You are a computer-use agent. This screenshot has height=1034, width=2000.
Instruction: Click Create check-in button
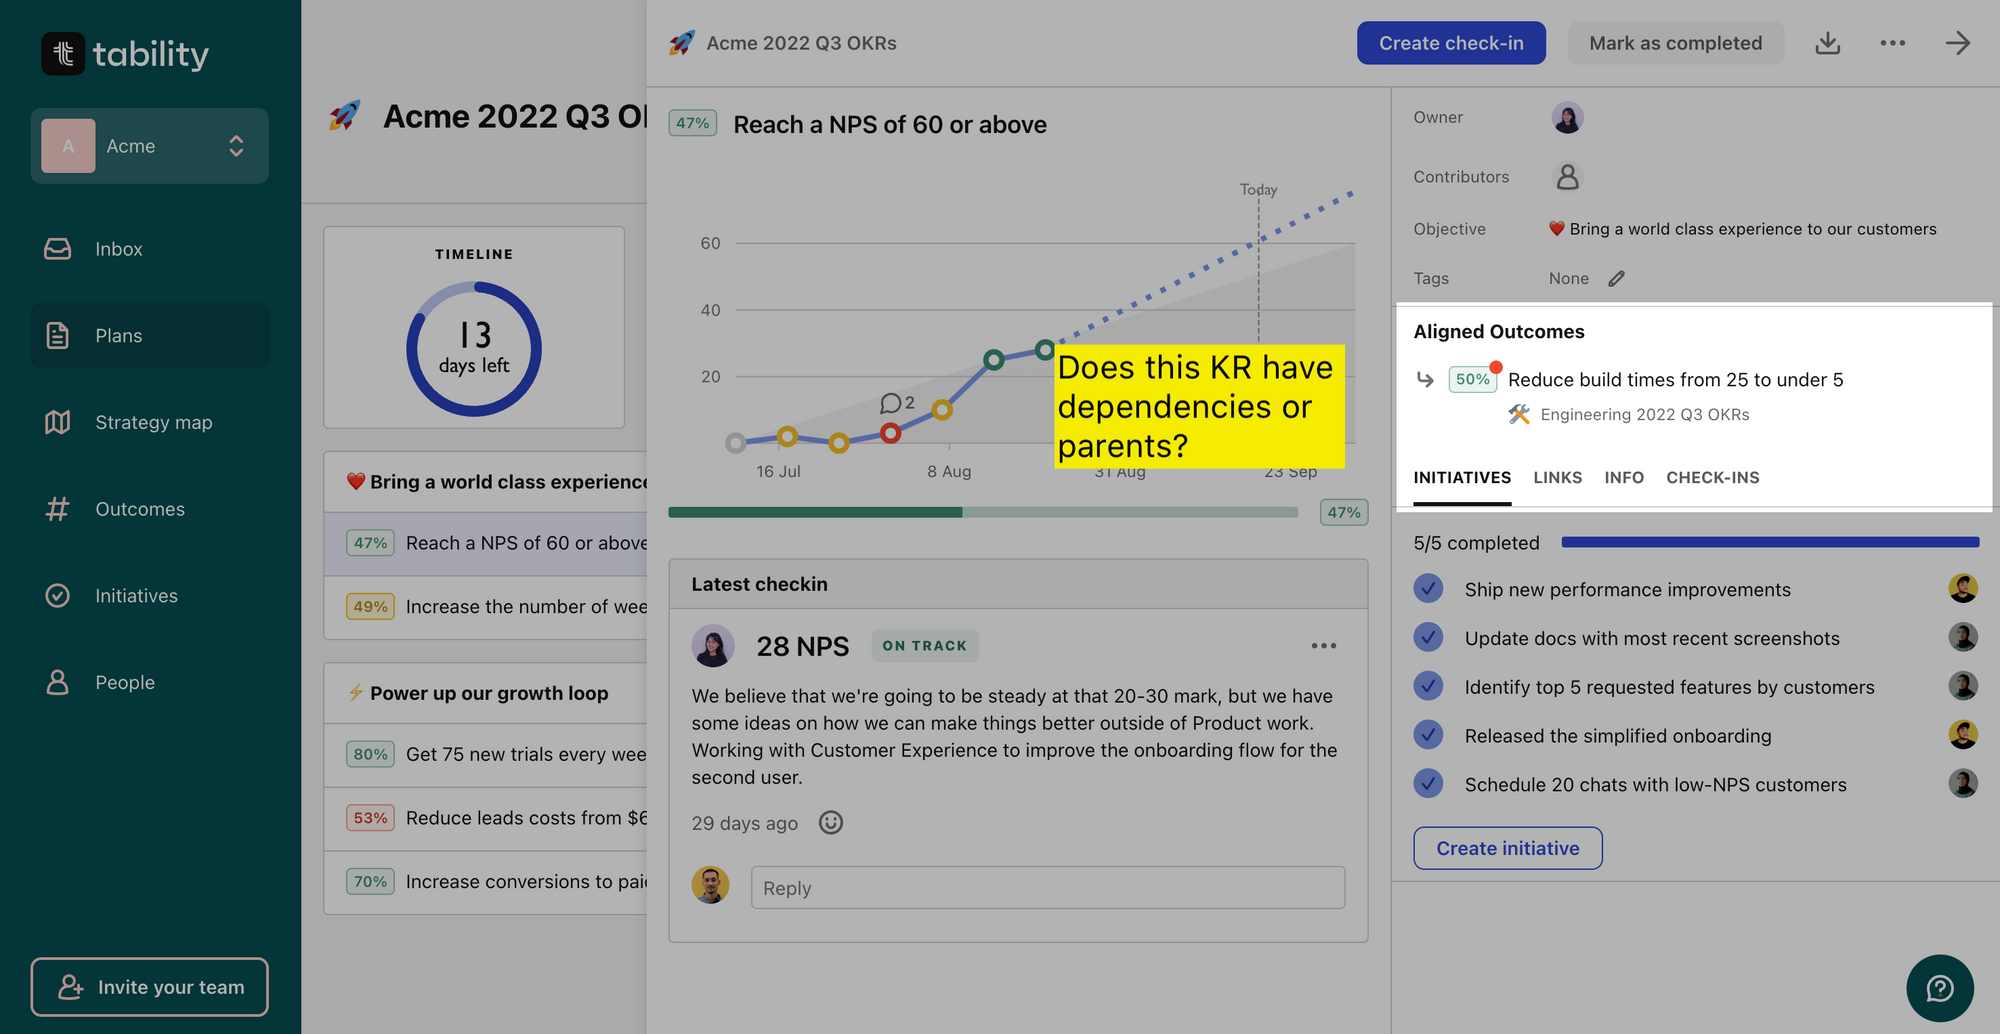[1451, 43]
